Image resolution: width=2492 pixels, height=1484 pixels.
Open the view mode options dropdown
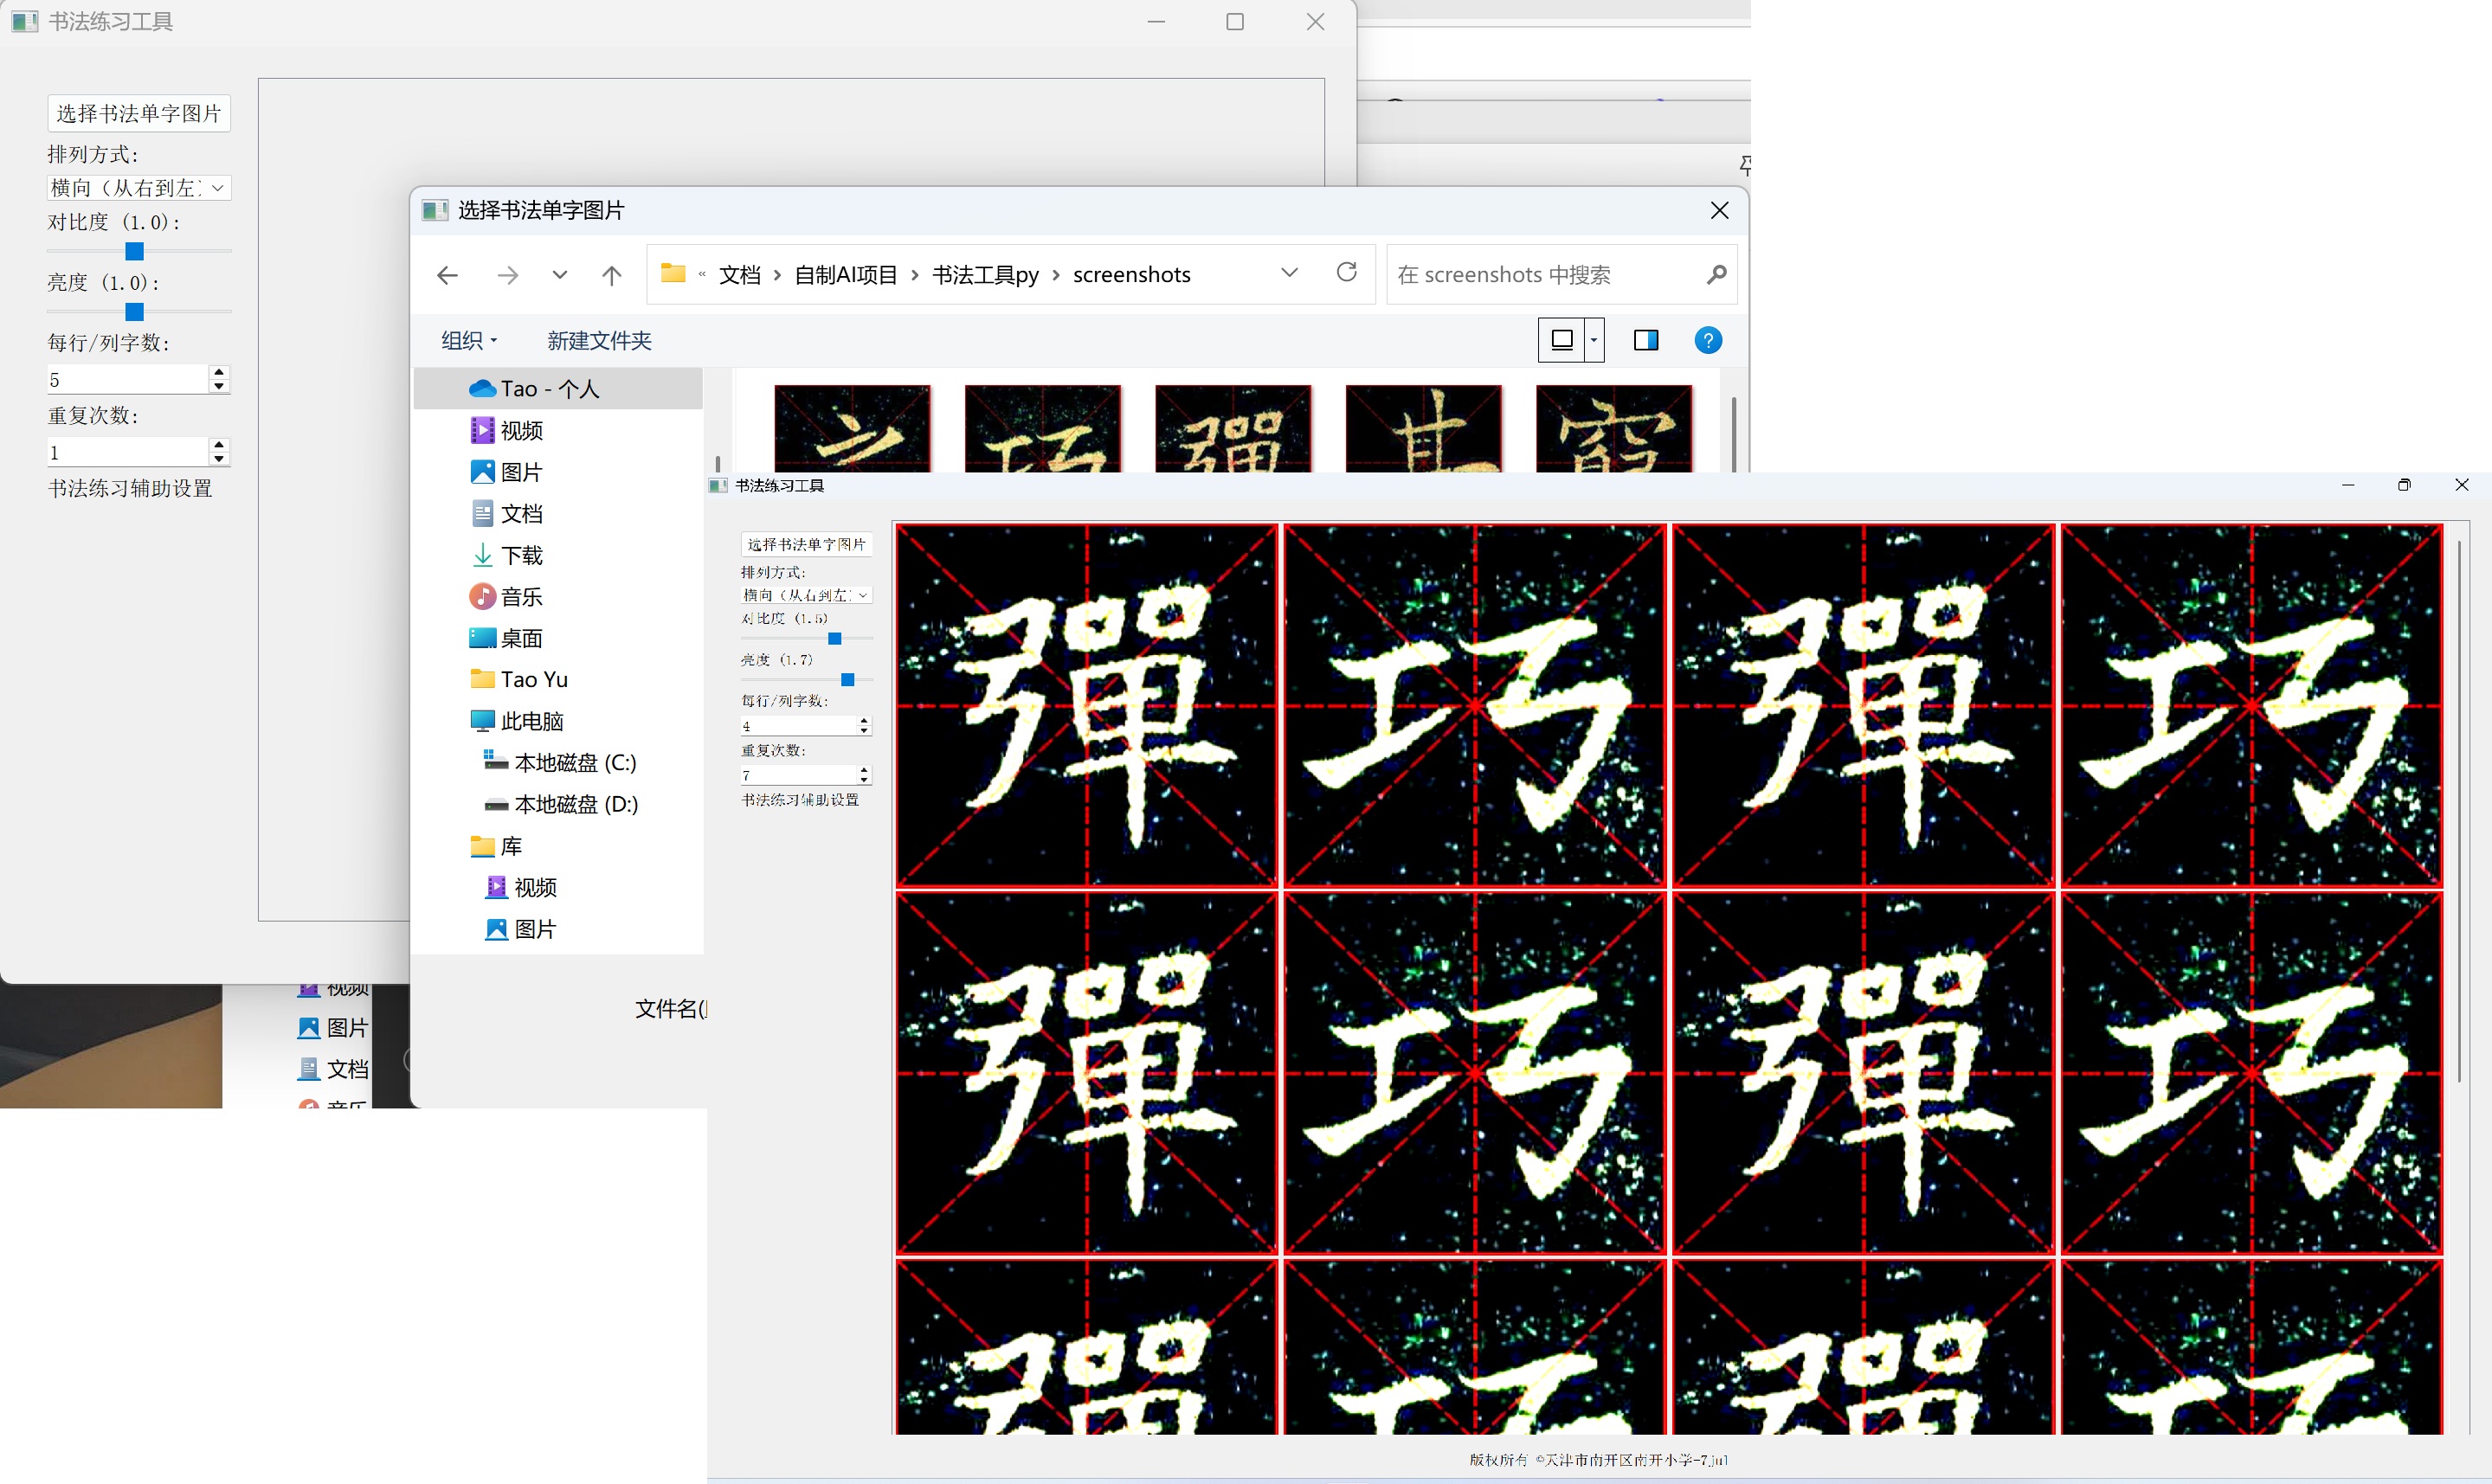1593,341
